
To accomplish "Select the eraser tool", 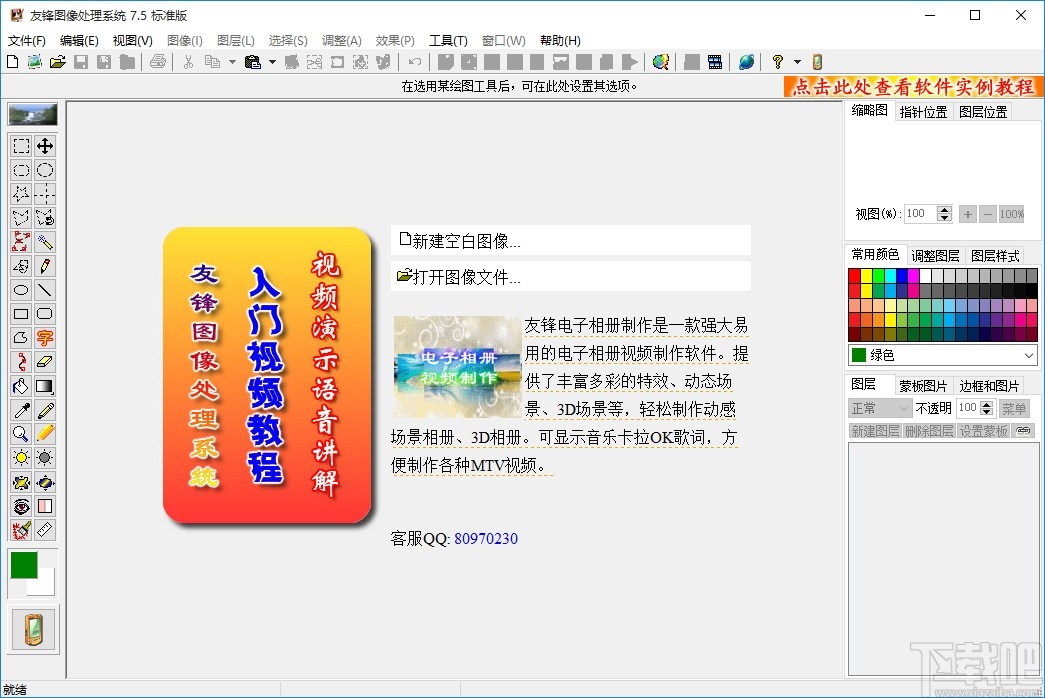I will 45,362.
